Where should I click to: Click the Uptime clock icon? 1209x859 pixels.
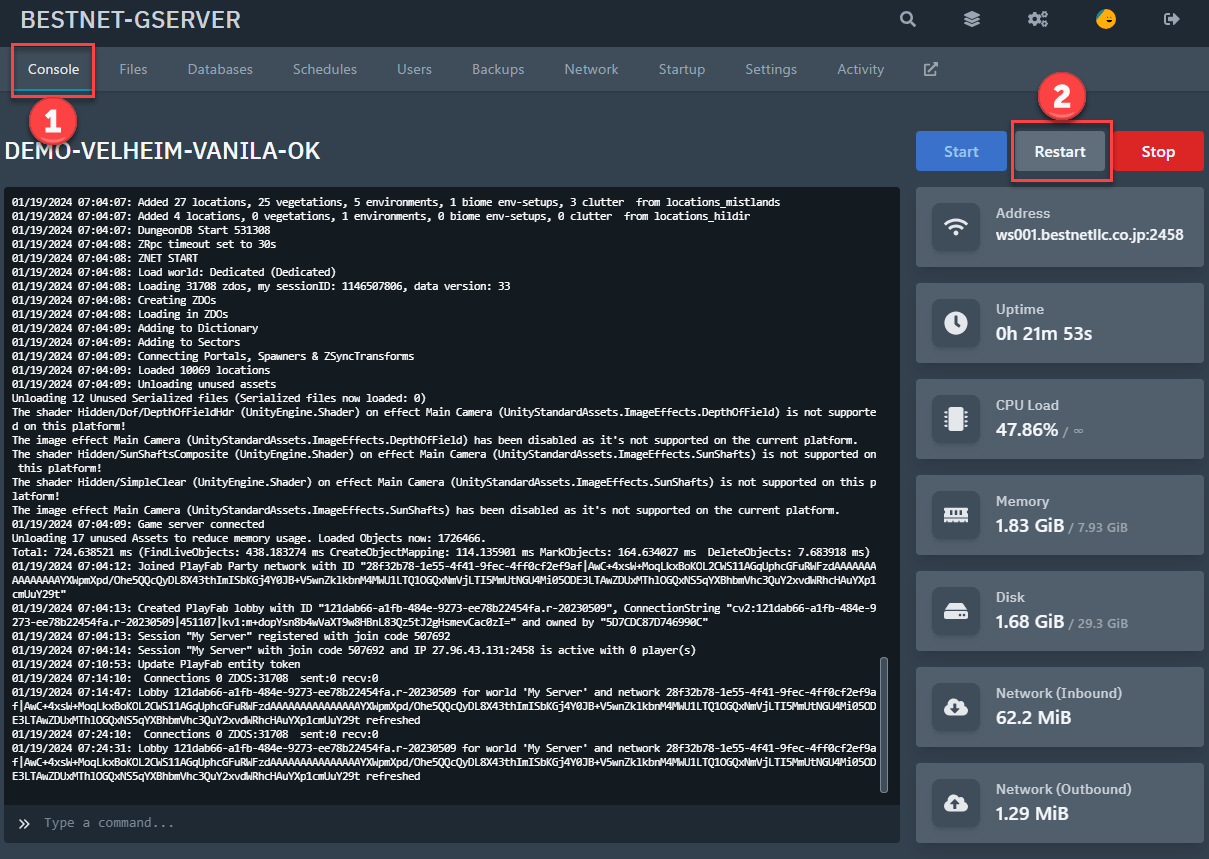[956, 322]
